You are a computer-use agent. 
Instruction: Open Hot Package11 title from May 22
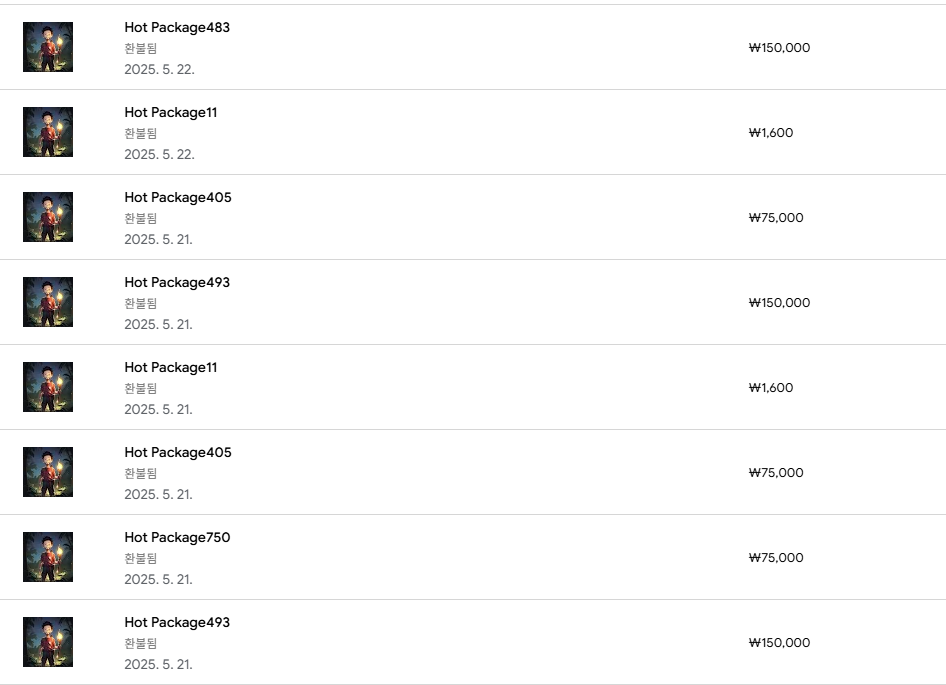coord(170,113)
